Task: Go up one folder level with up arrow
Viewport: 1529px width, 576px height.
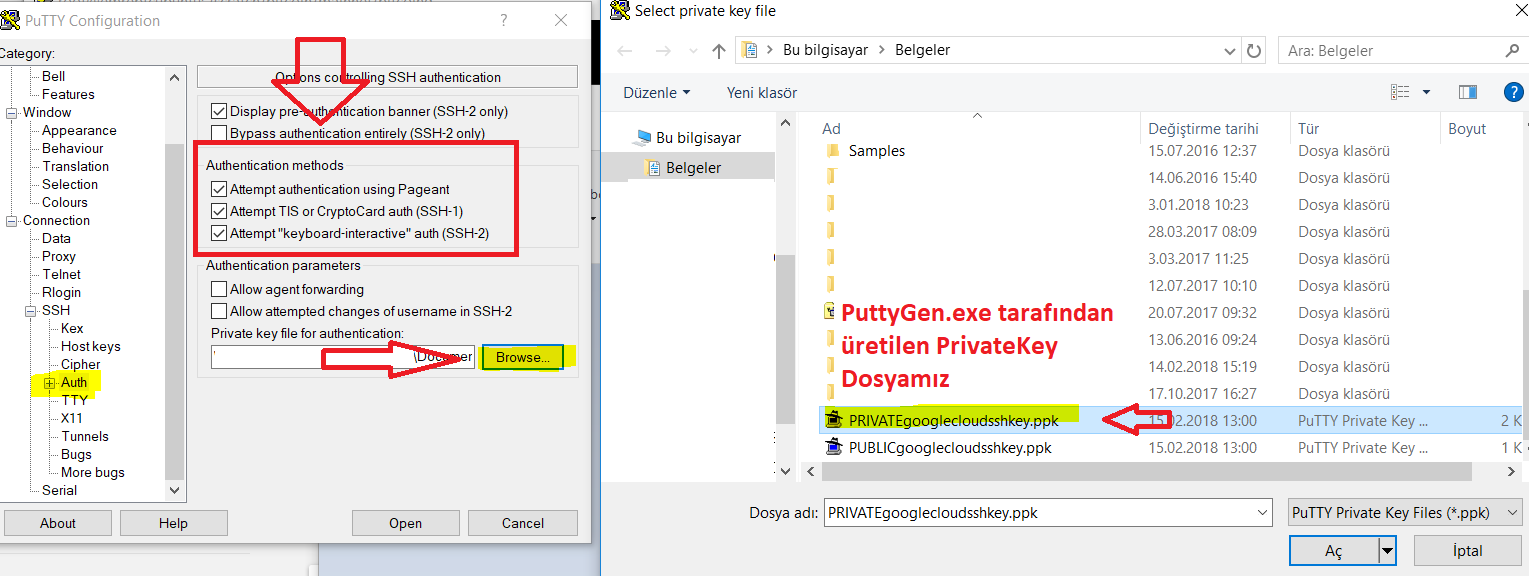Action: (x=718, y=51)
